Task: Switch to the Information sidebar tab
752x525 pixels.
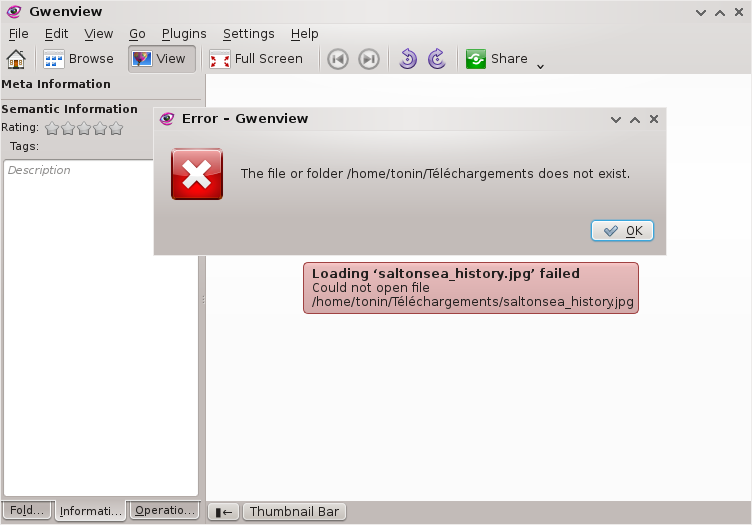Action: coord(90,511)
